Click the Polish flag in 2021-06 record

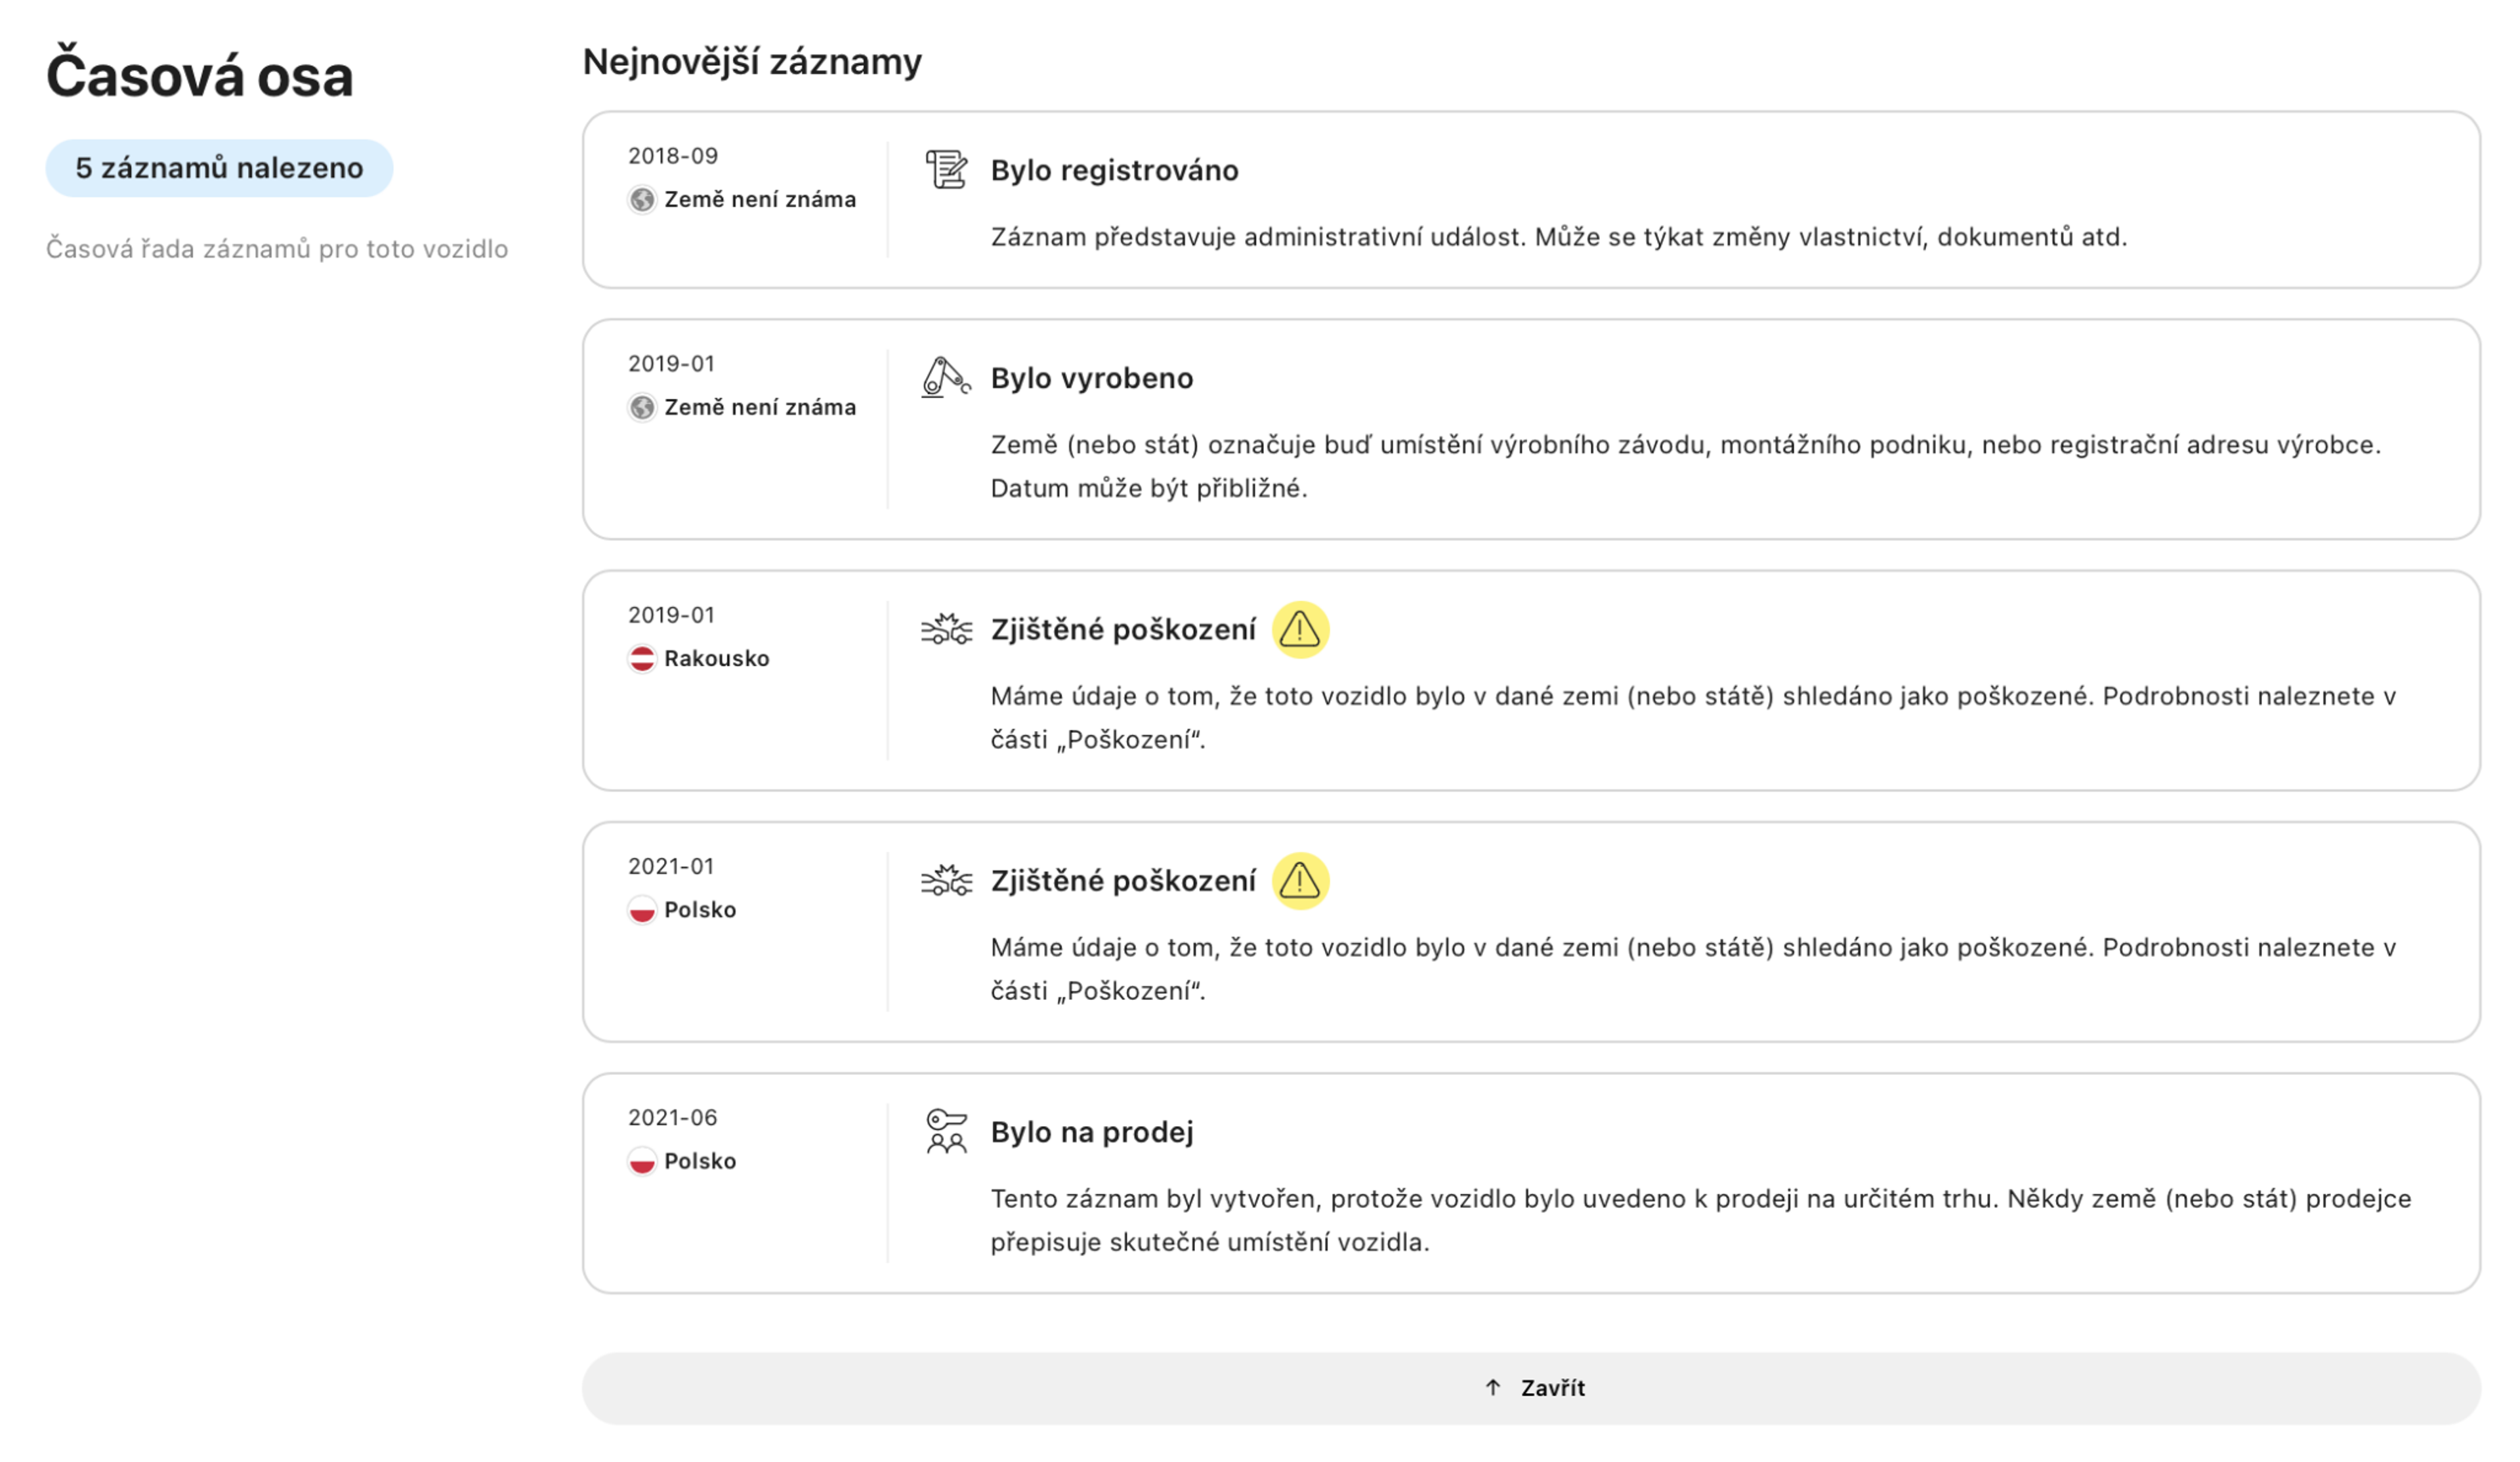[642, 1161]
